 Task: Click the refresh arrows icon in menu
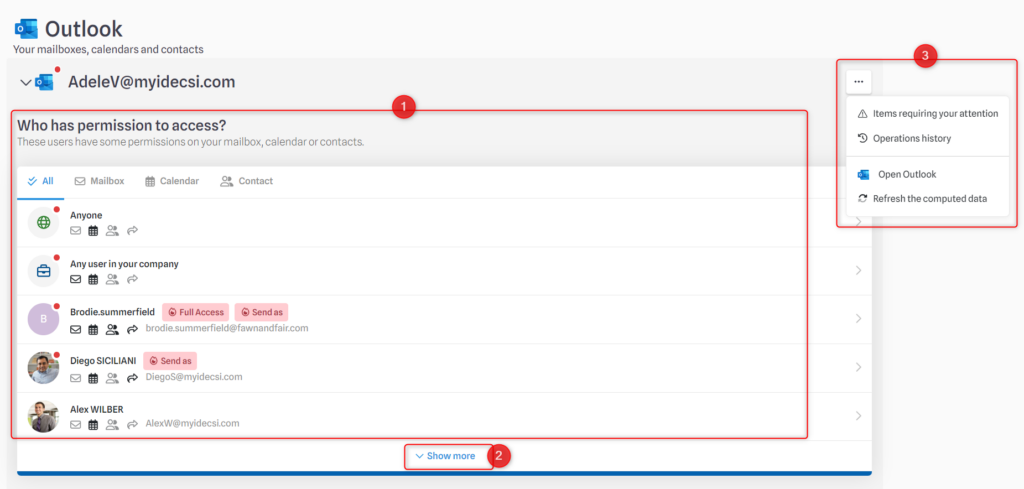[x=862, y=198]
